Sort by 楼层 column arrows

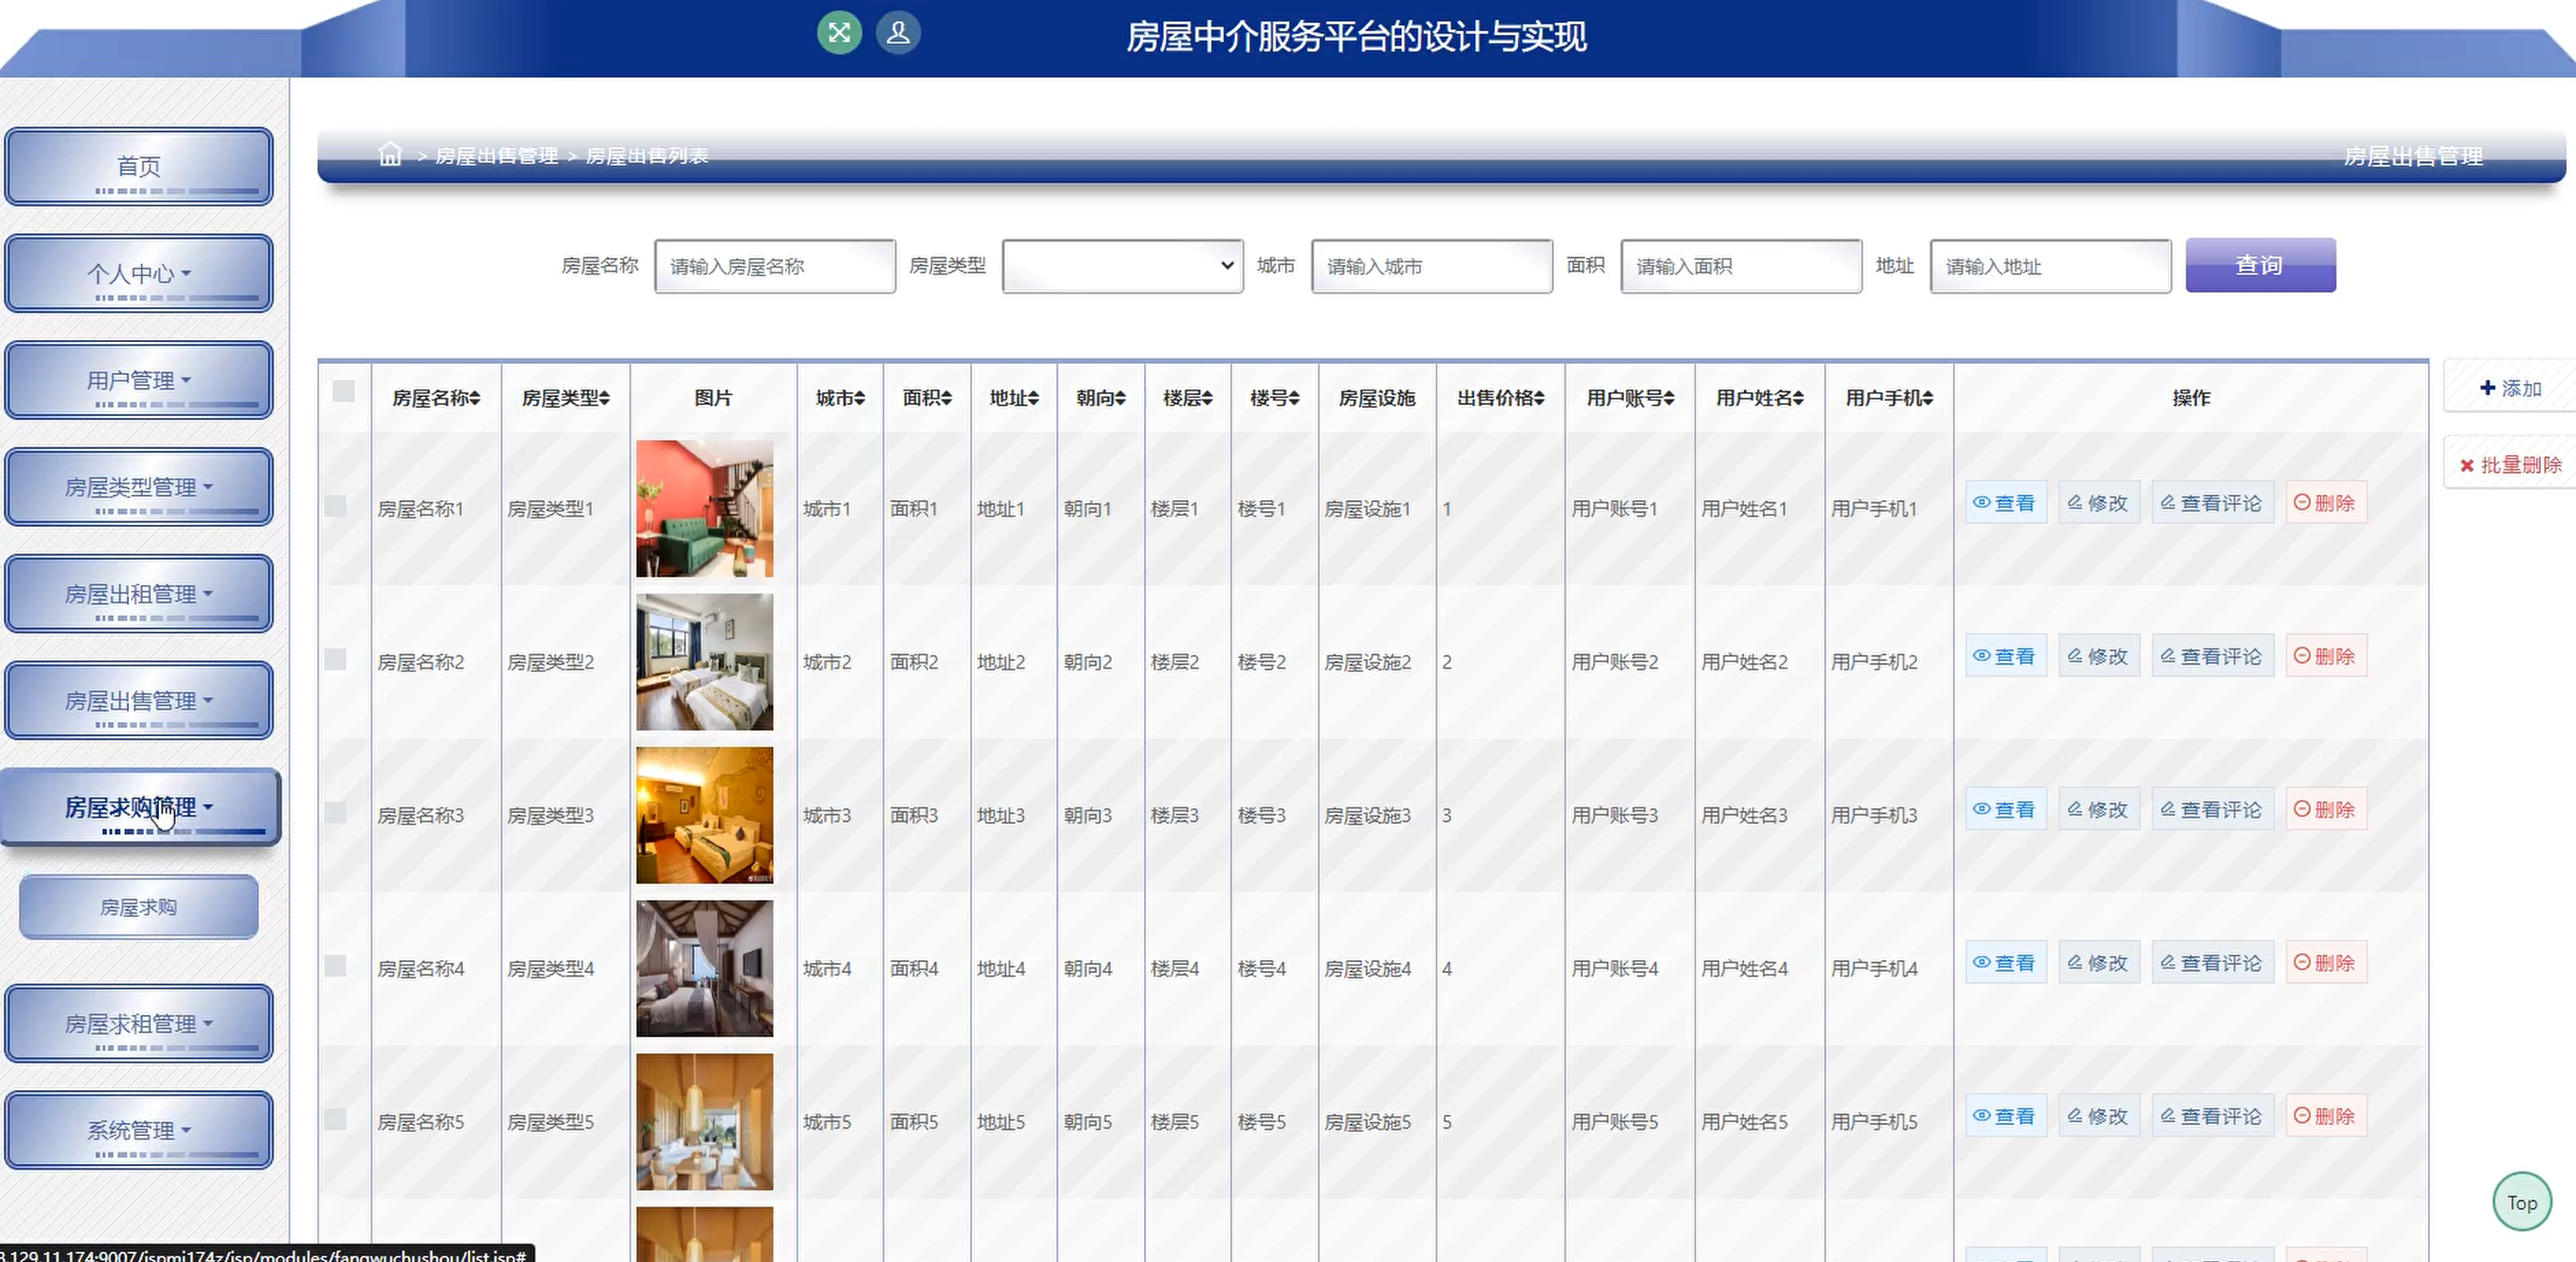point(1207,398)
